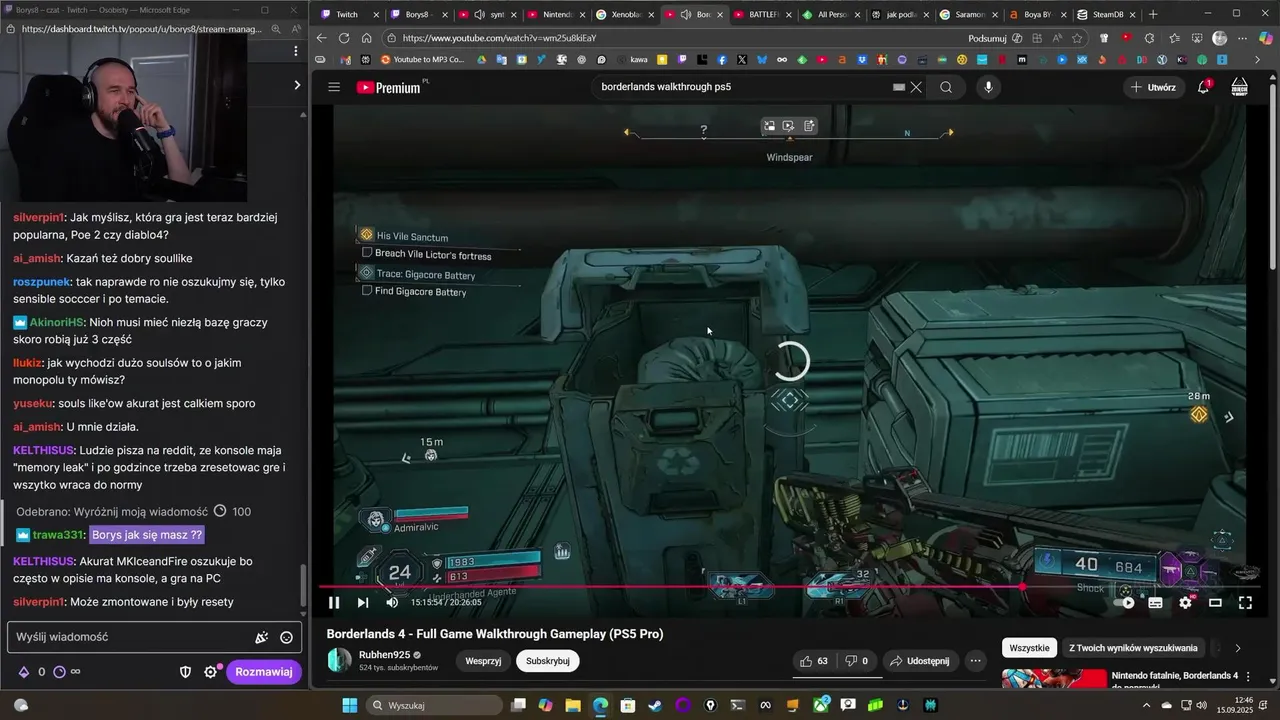Select the Wszystkie filter chip

click(1029, 648)
